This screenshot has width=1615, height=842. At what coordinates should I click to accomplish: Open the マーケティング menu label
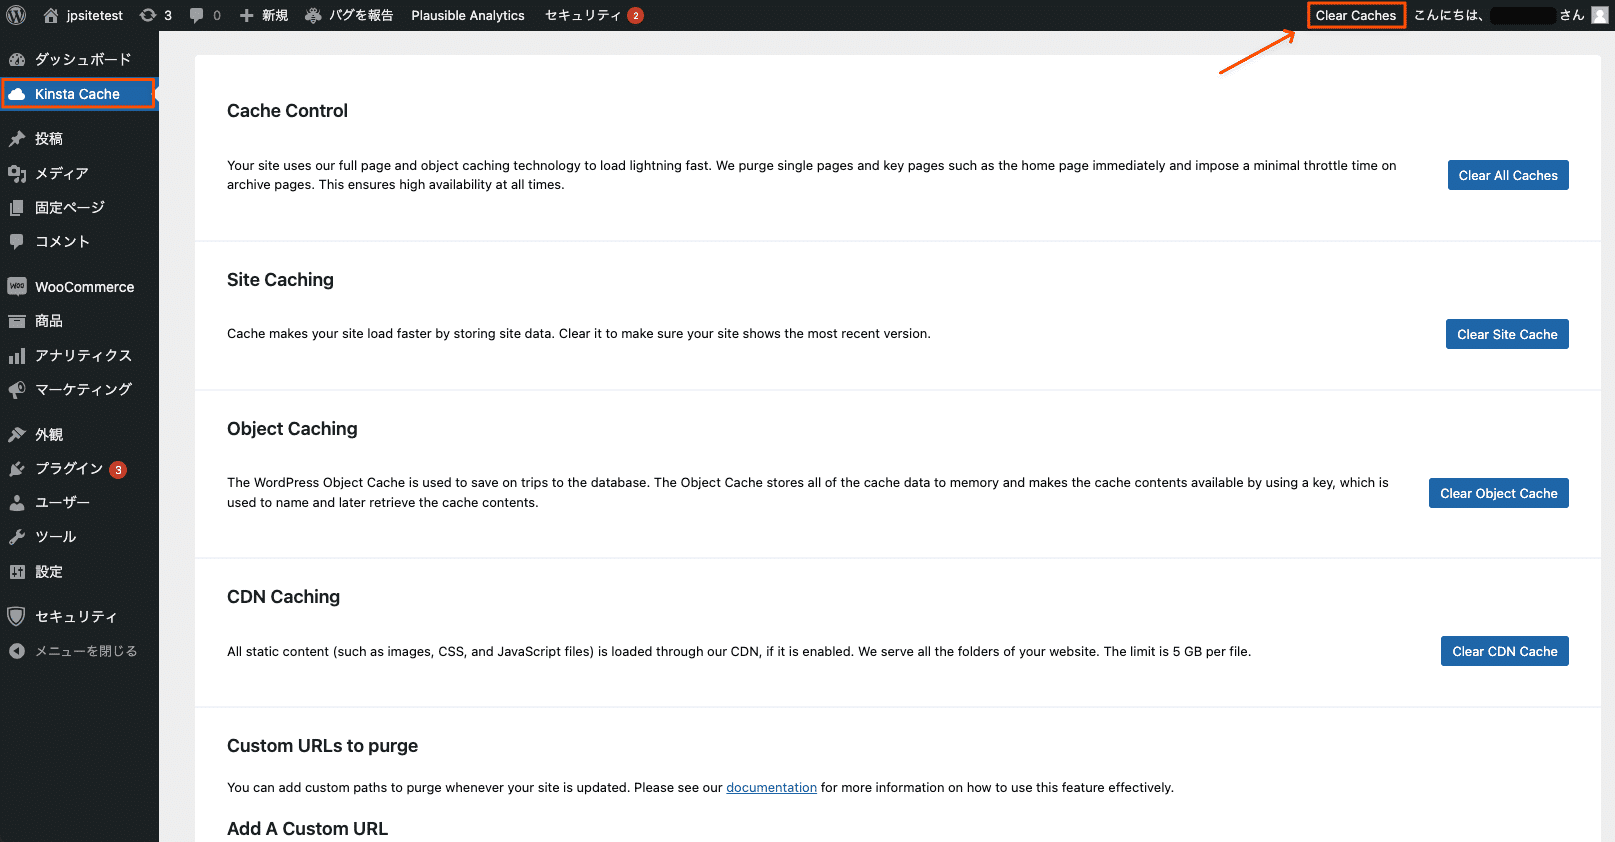(83, 389)
